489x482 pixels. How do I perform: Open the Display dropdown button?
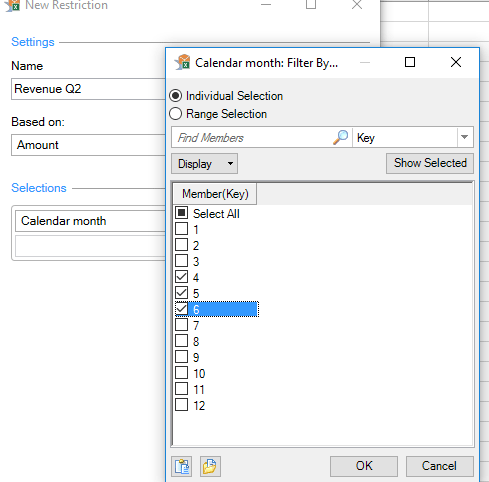click(x=204, y=164)
